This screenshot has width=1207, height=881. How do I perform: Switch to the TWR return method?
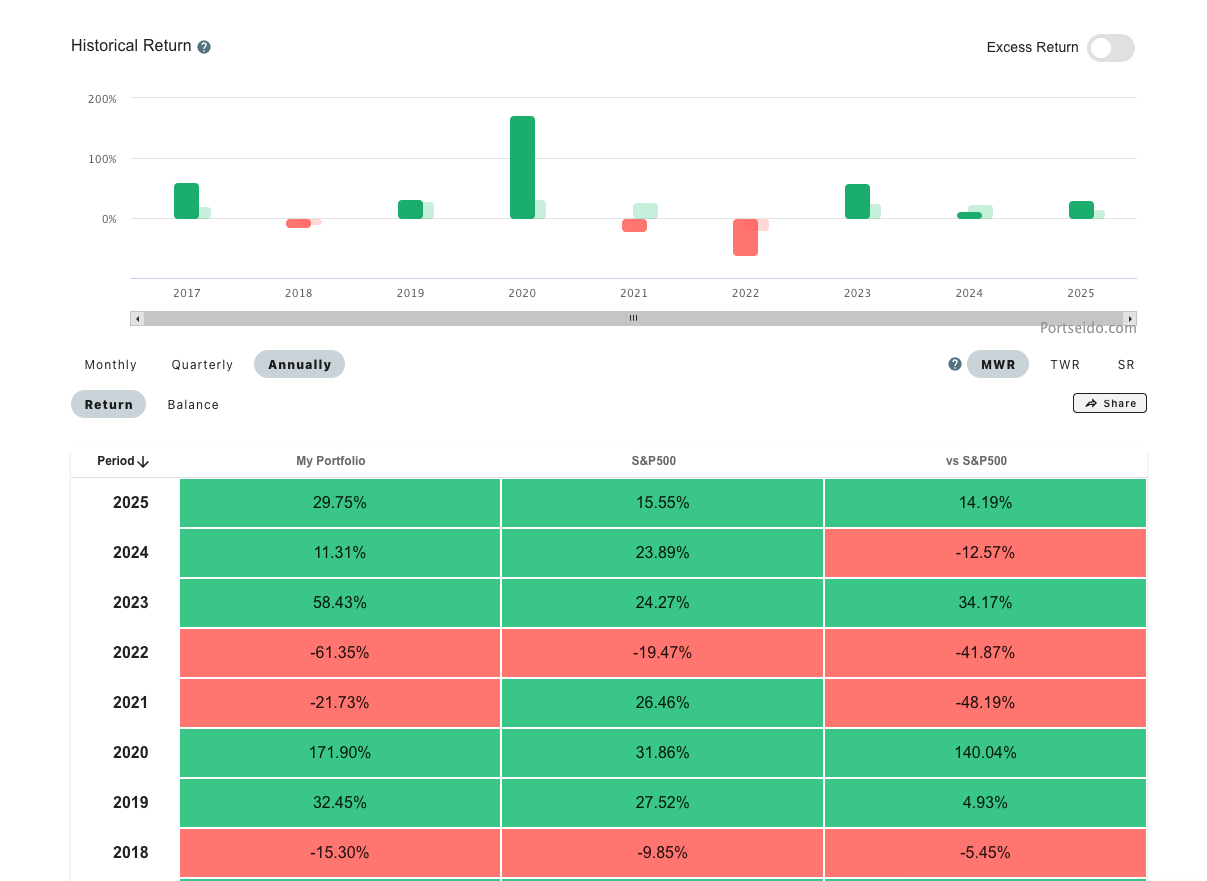pyautogui.click(x=1065, y=365)
